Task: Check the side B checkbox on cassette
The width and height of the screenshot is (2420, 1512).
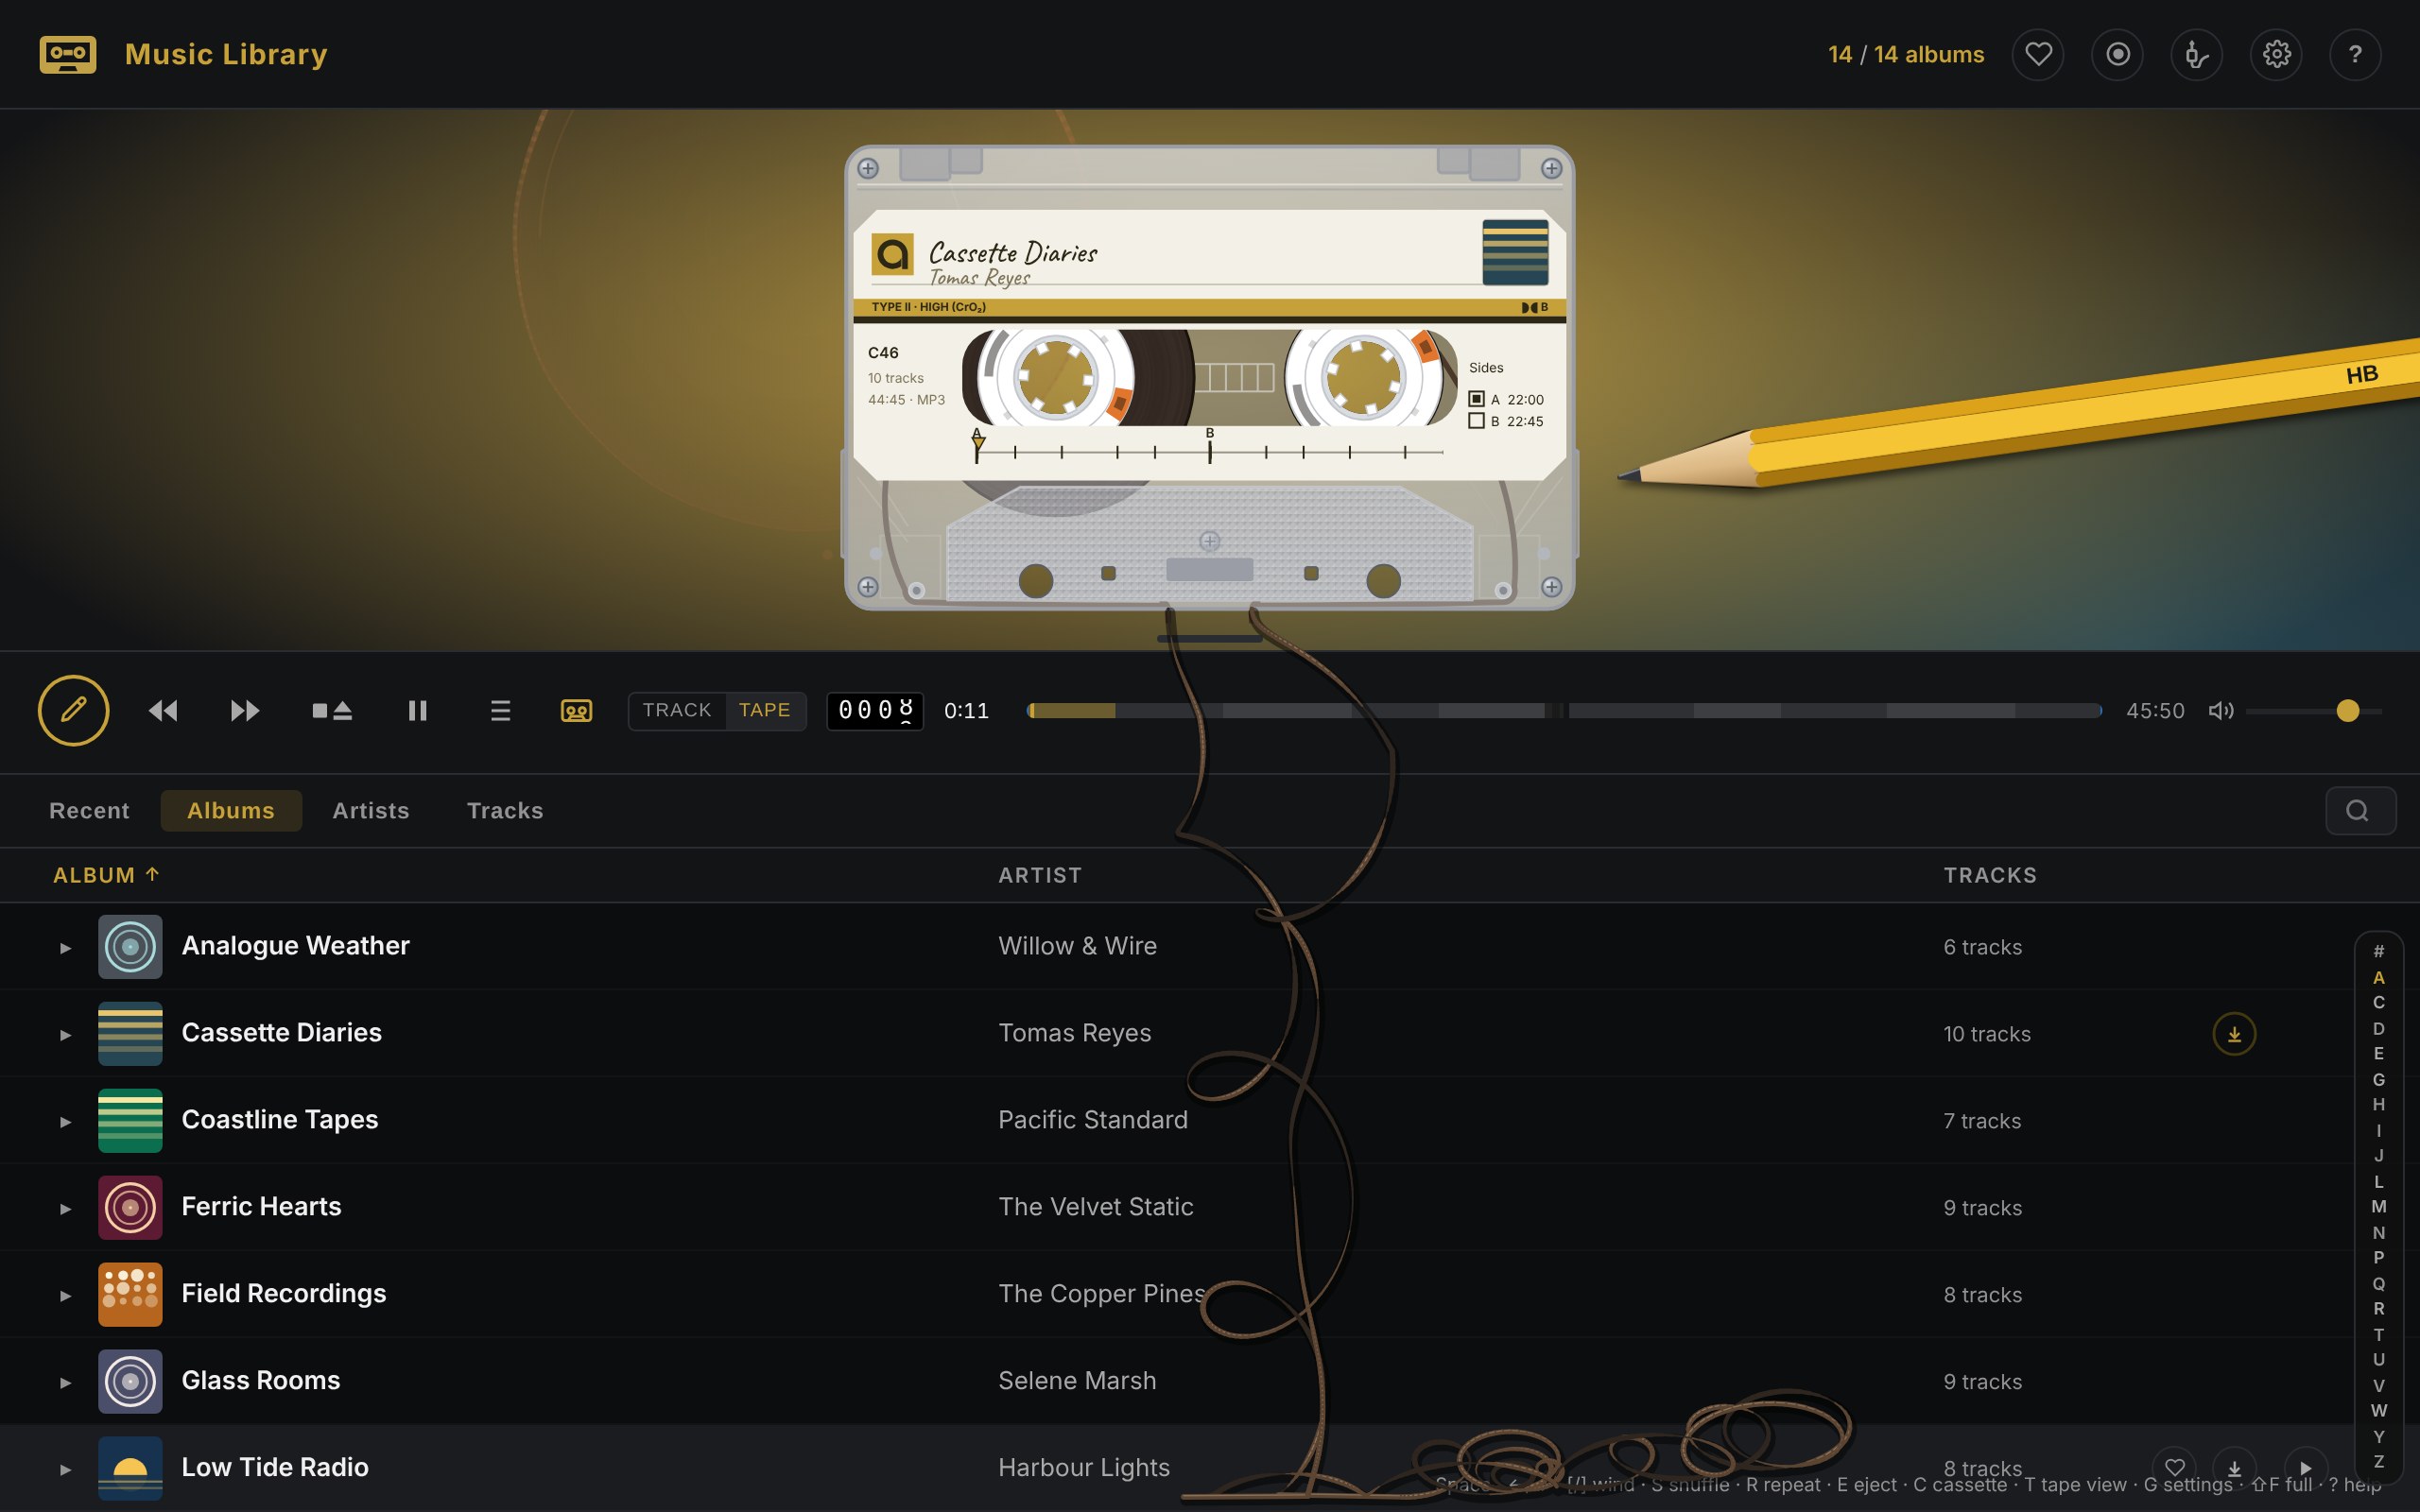Action: 1476,421
